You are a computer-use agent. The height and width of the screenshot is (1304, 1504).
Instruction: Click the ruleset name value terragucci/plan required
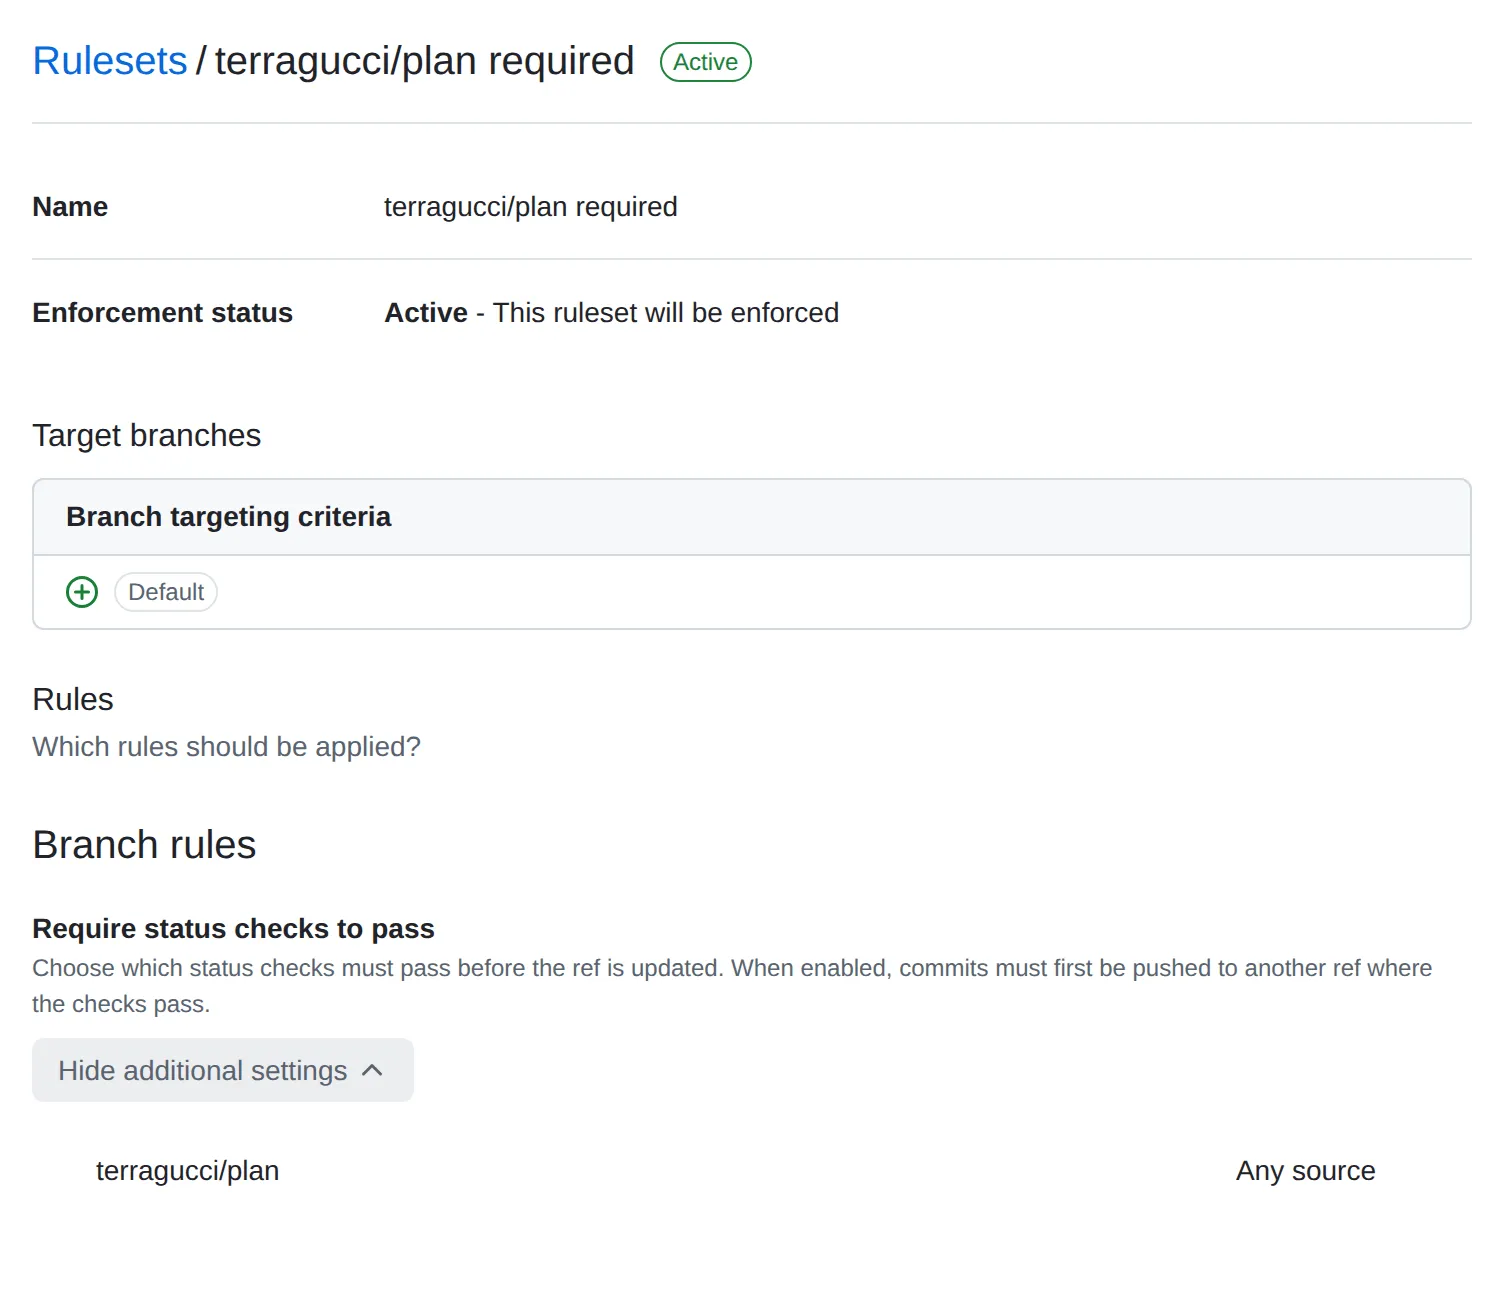(531, 207)
